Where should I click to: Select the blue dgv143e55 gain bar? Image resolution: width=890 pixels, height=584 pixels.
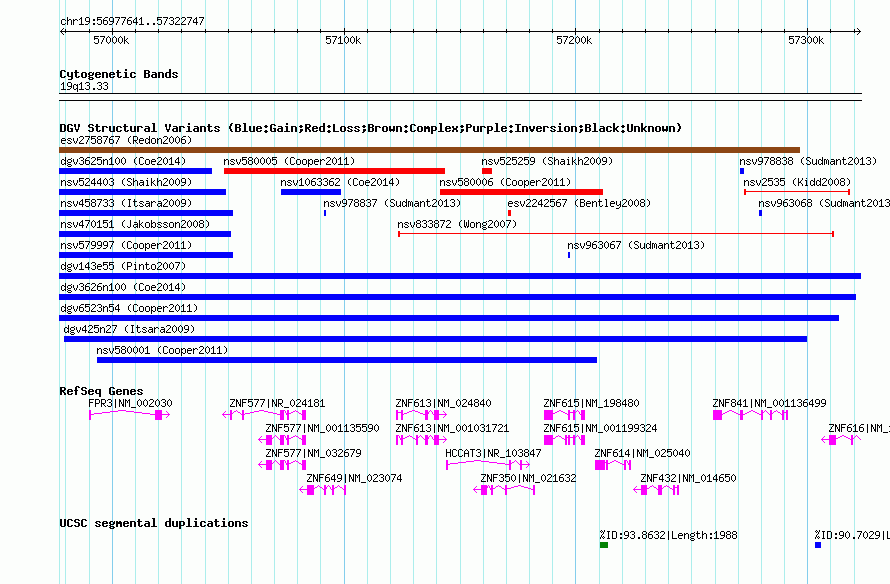click(x=460, y=276)
